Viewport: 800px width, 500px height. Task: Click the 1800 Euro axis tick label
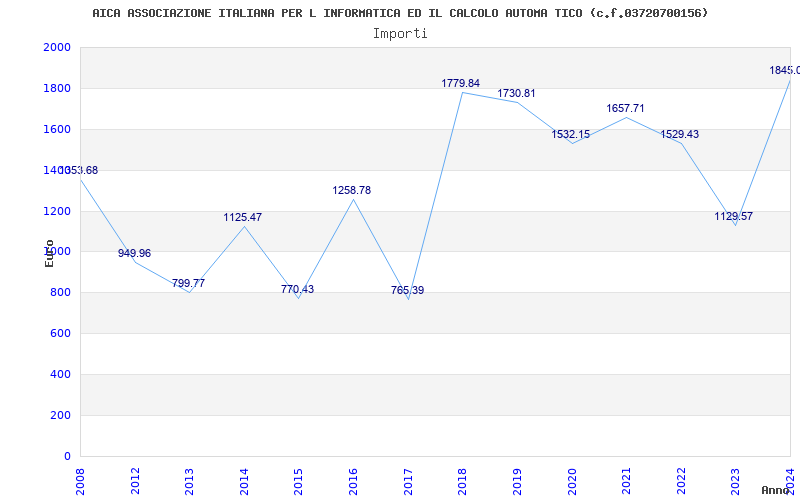pyautogui.click(x=57, y=88)
